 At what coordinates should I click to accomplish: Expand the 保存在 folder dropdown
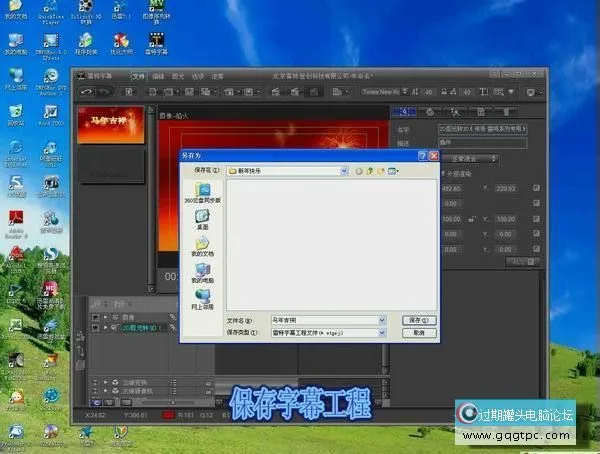pos(342,171)
